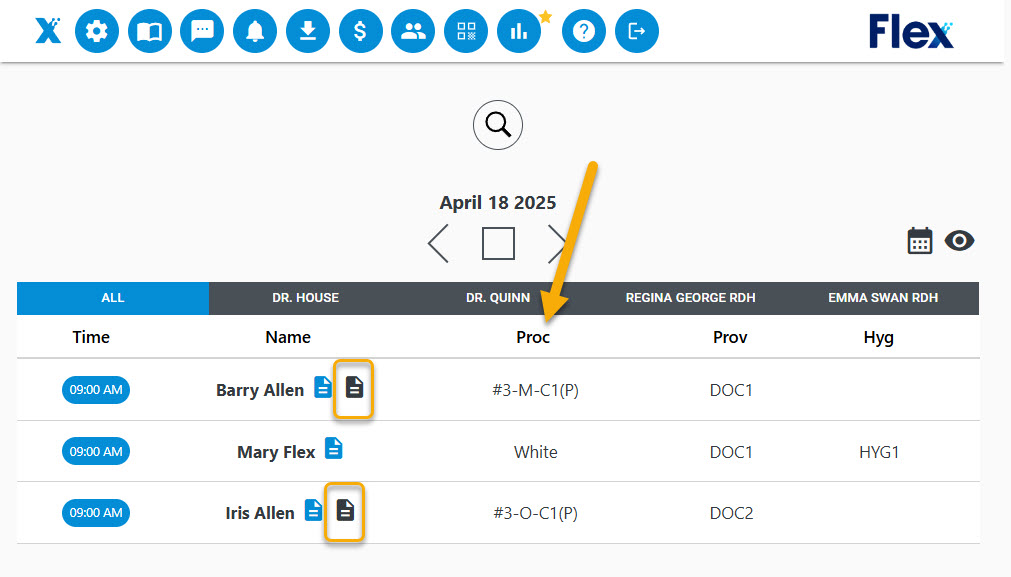1011x577 pixels.
Task: Open the notifications bell icon
Action: (255, 31)
